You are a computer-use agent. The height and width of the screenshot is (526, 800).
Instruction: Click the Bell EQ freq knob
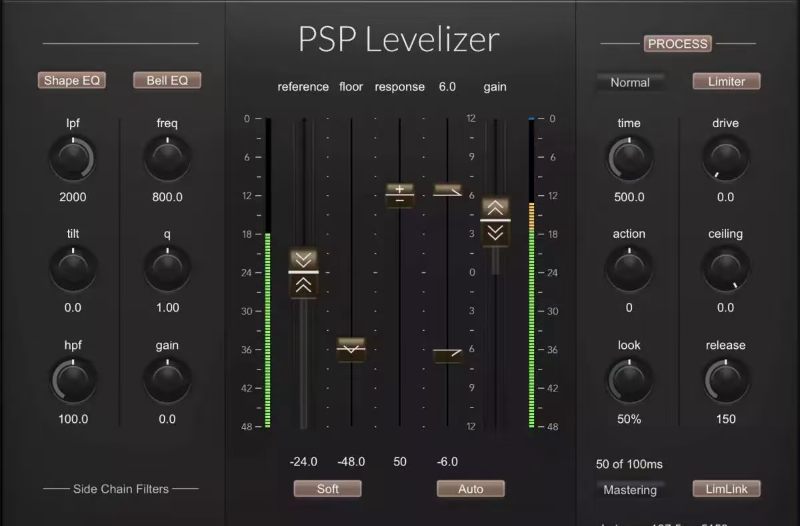[167, 159]
